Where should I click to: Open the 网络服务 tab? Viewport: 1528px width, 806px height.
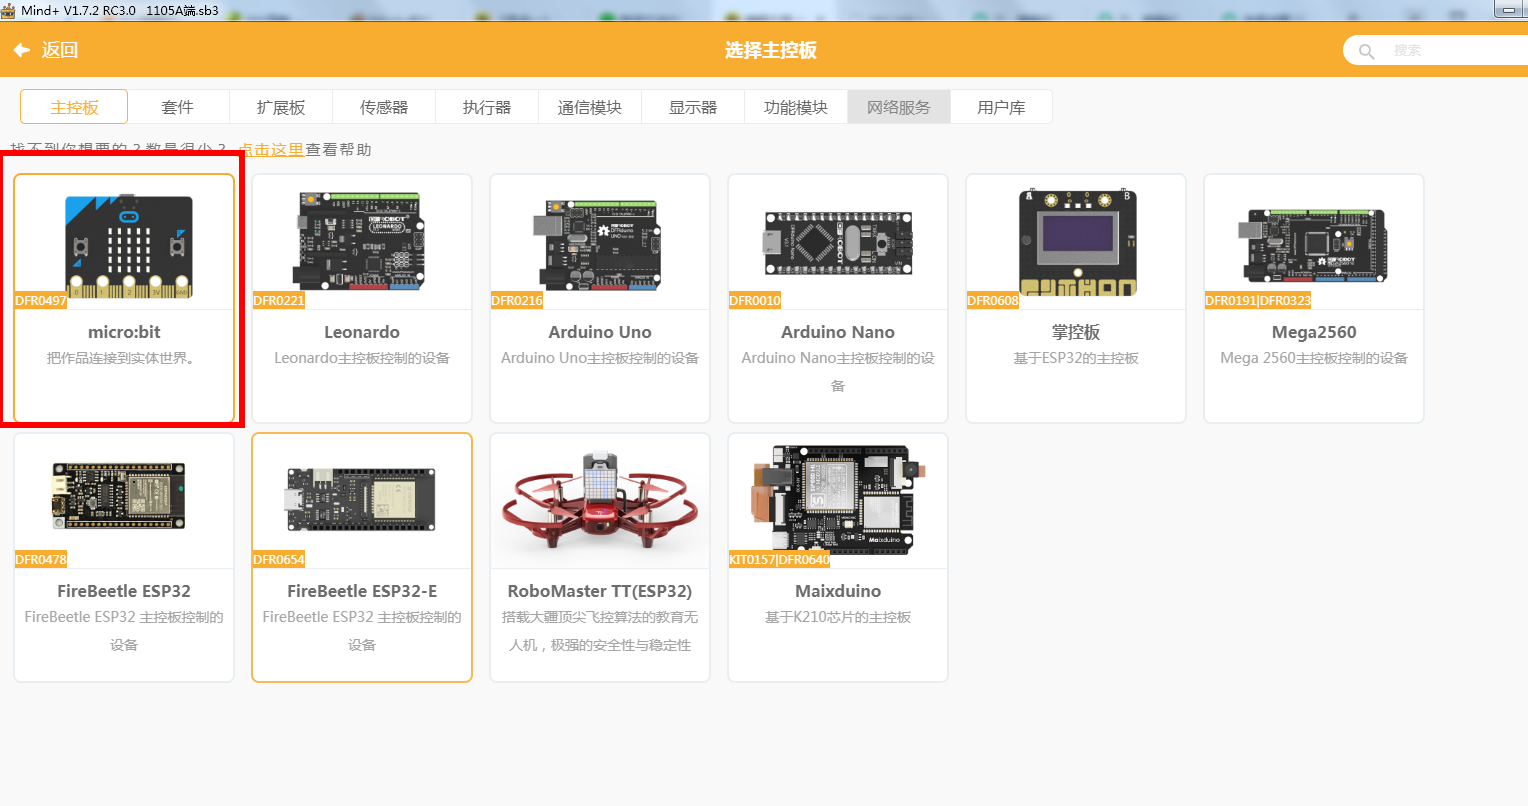coord(899,107)
